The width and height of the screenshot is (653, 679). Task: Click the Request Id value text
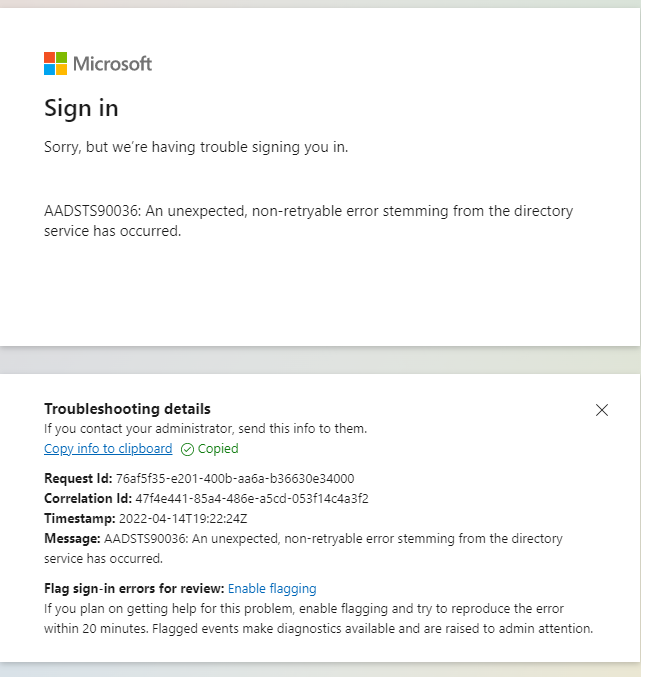pyautogui.click(x=235, y=479)
